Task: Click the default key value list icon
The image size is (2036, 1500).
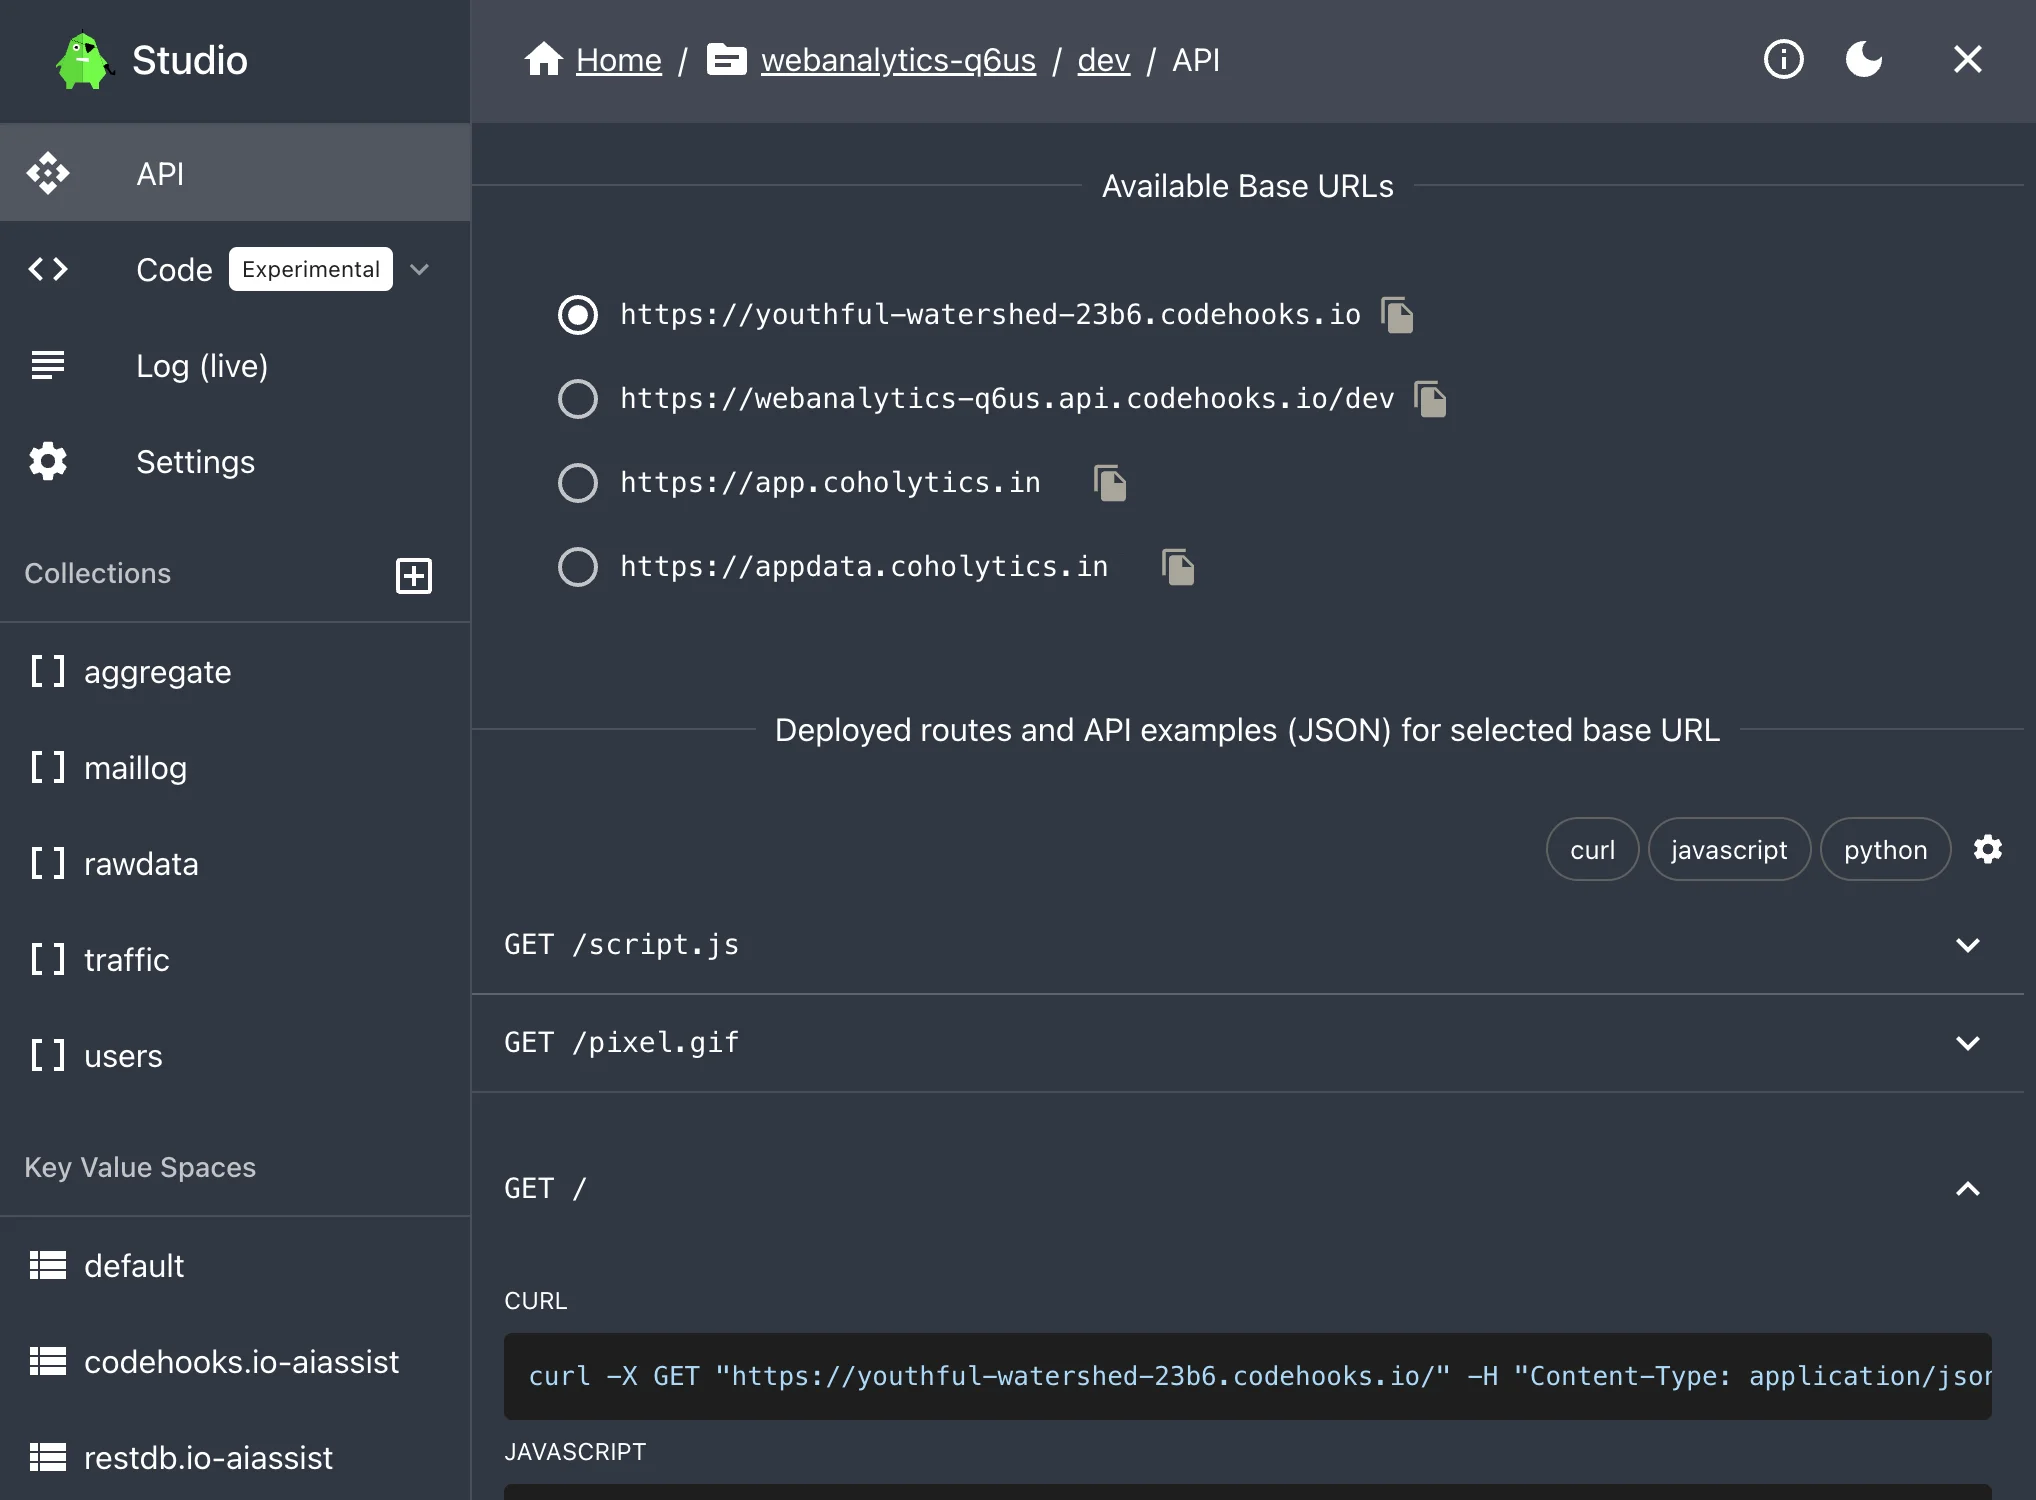Action: [48, 1265]
